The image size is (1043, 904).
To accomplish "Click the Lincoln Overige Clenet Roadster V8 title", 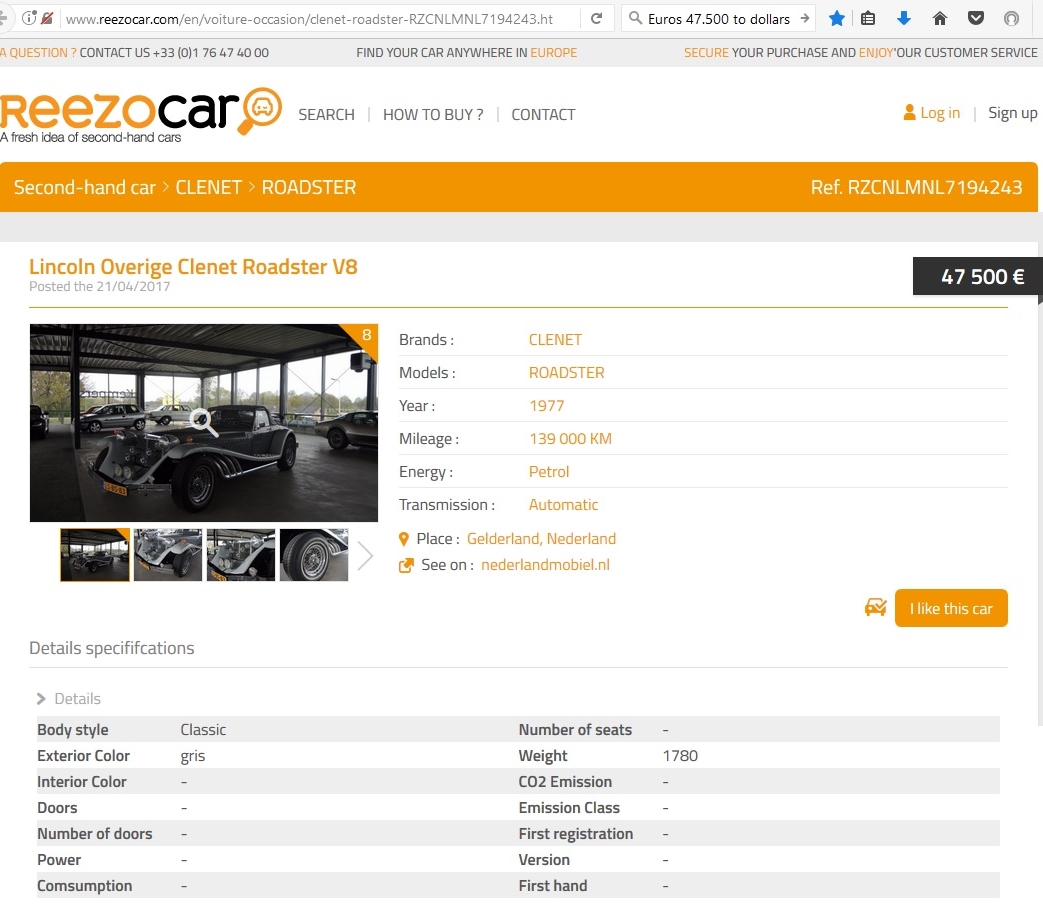I will pyautogui.click(x=193, y=267).
